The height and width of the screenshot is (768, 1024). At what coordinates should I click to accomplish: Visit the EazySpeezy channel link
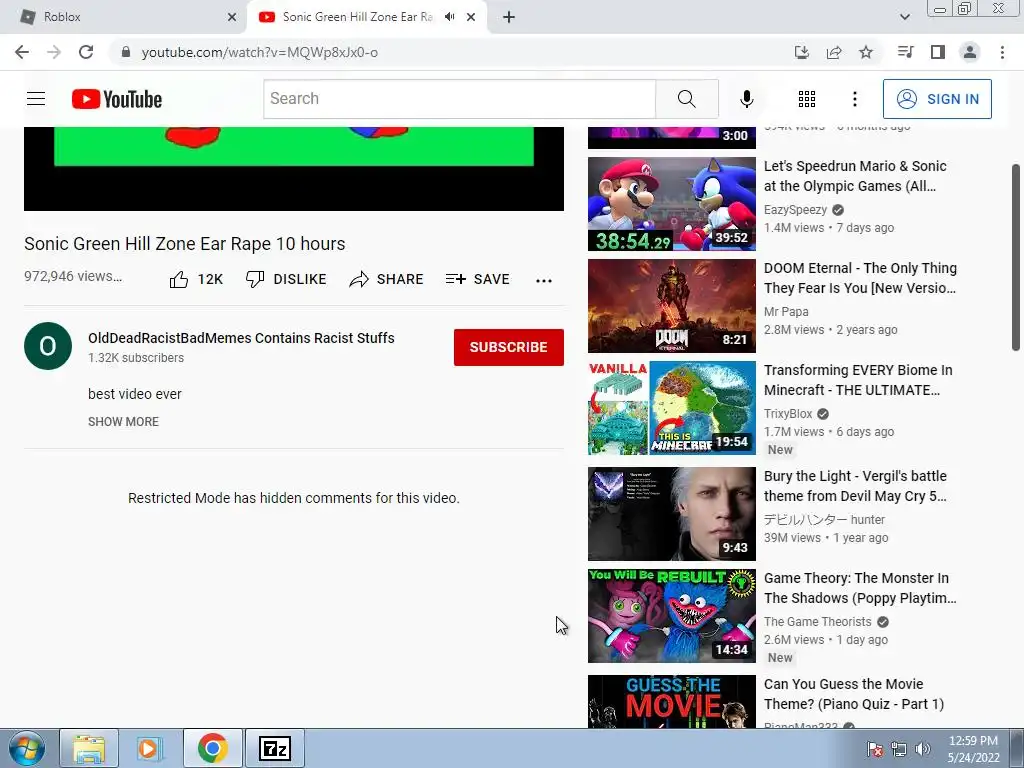click(x=795, y=210)
